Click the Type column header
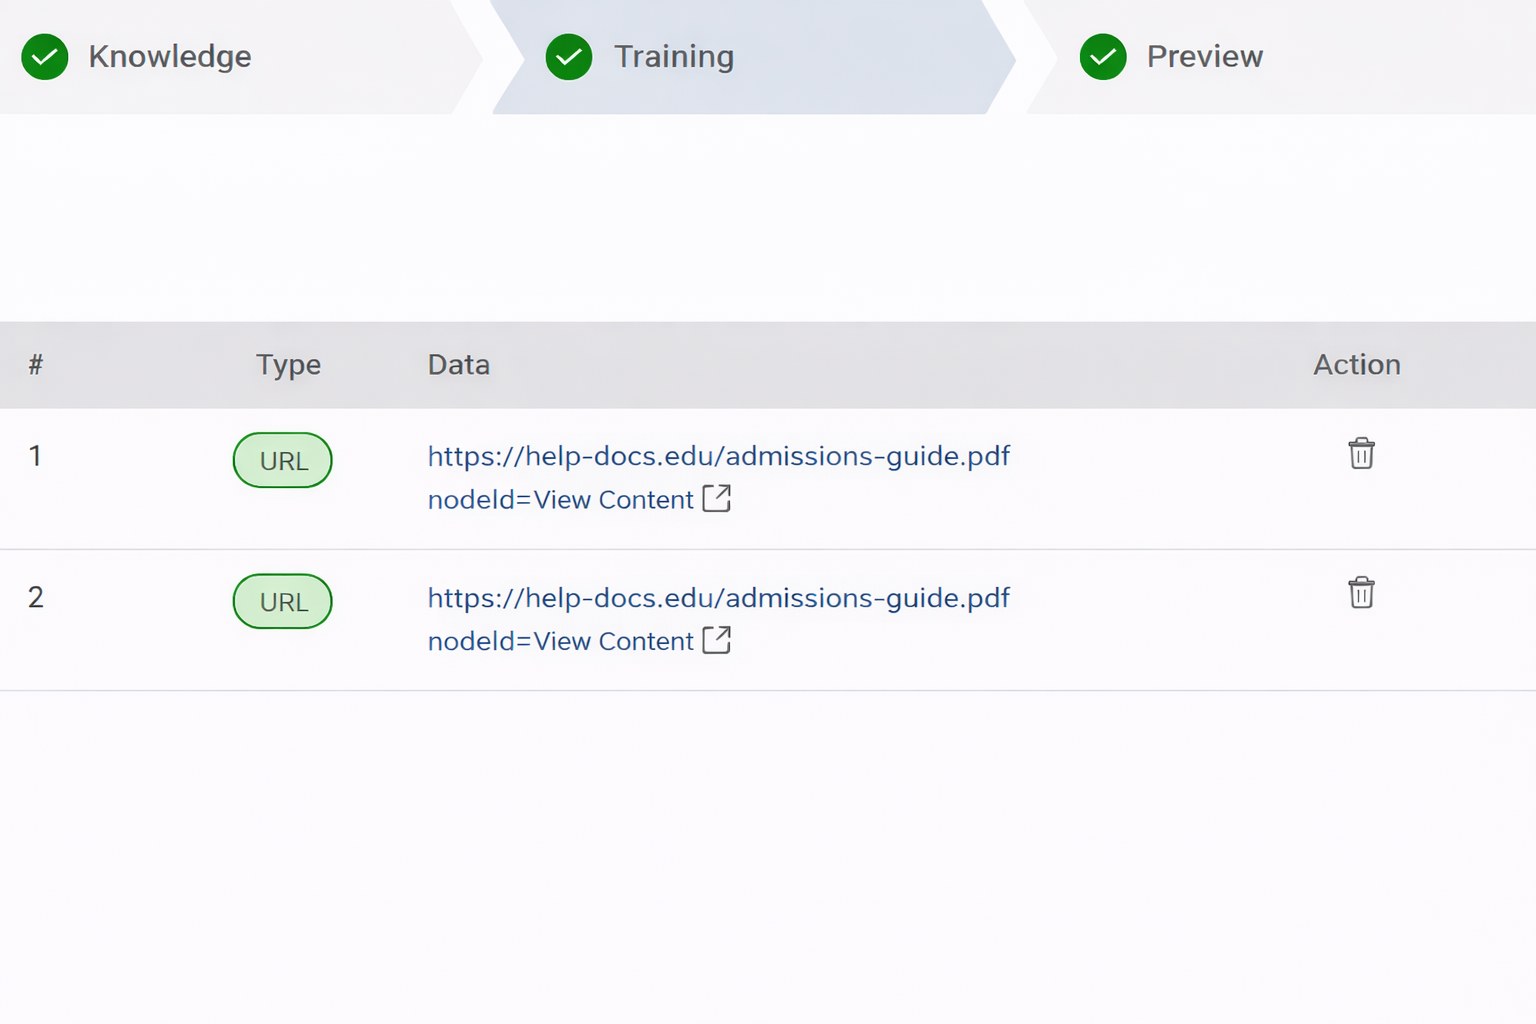 (x=288, y=365)
